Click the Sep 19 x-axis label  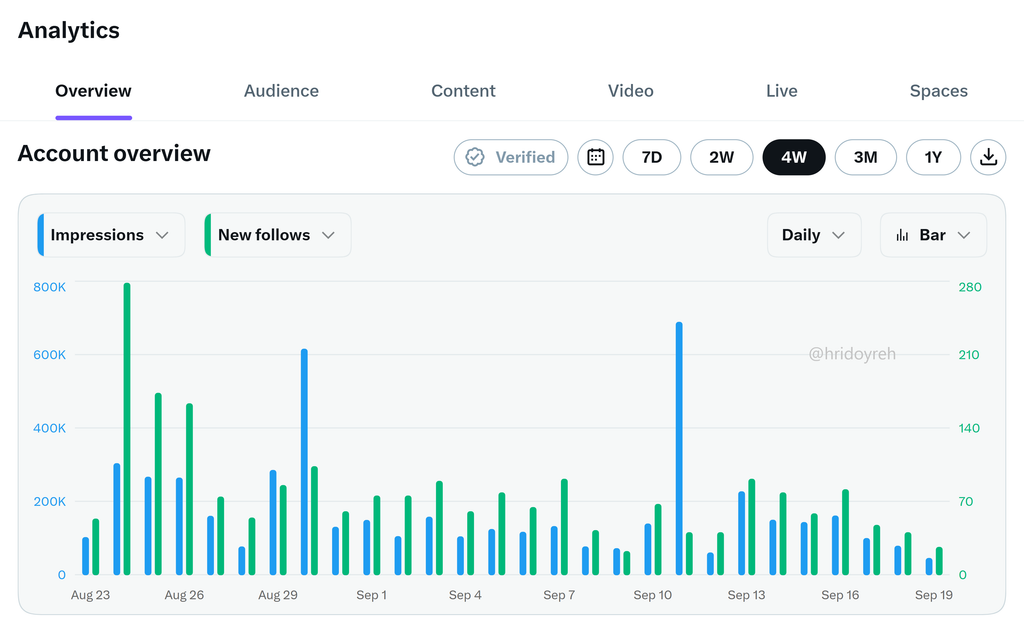[x=934, y=595]
